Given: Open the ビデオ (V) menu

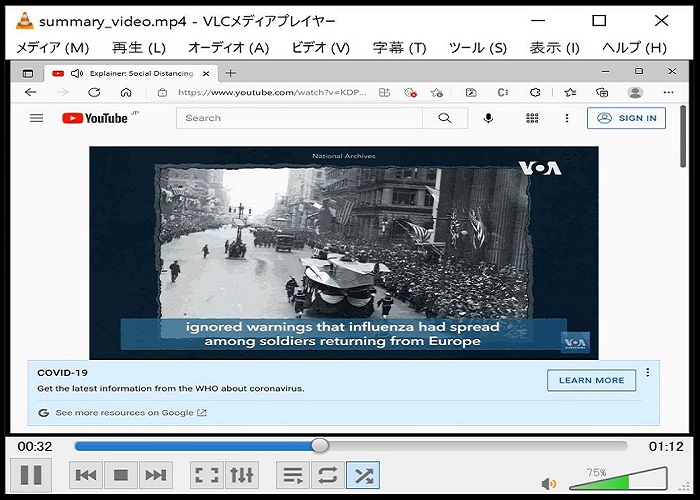Looking at the screenshot, I should click(321, 47).
